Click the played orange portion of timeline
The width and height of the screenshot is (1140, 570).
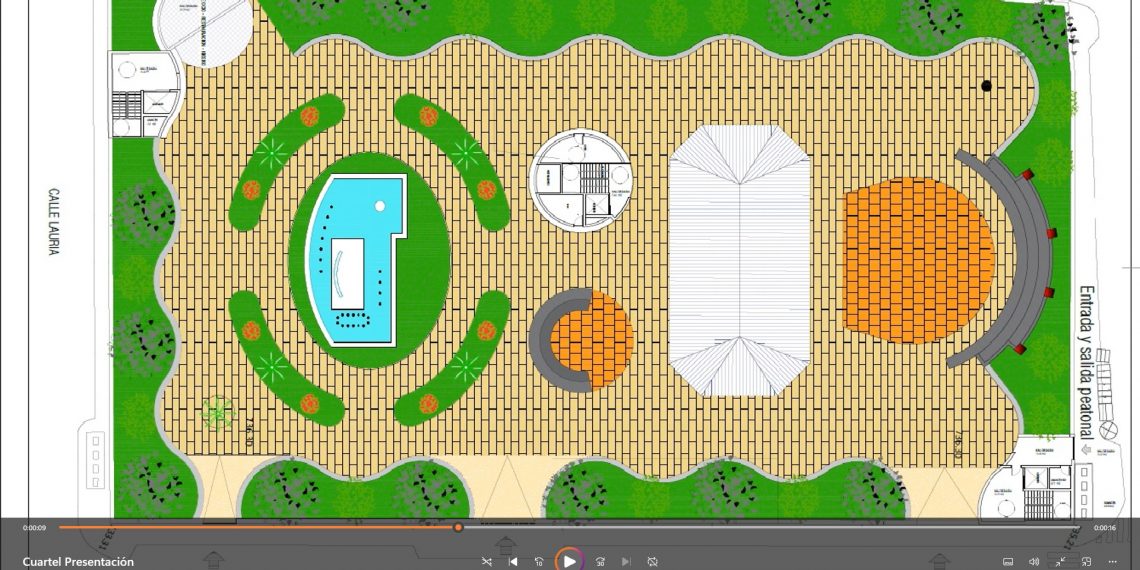[250, 527]
